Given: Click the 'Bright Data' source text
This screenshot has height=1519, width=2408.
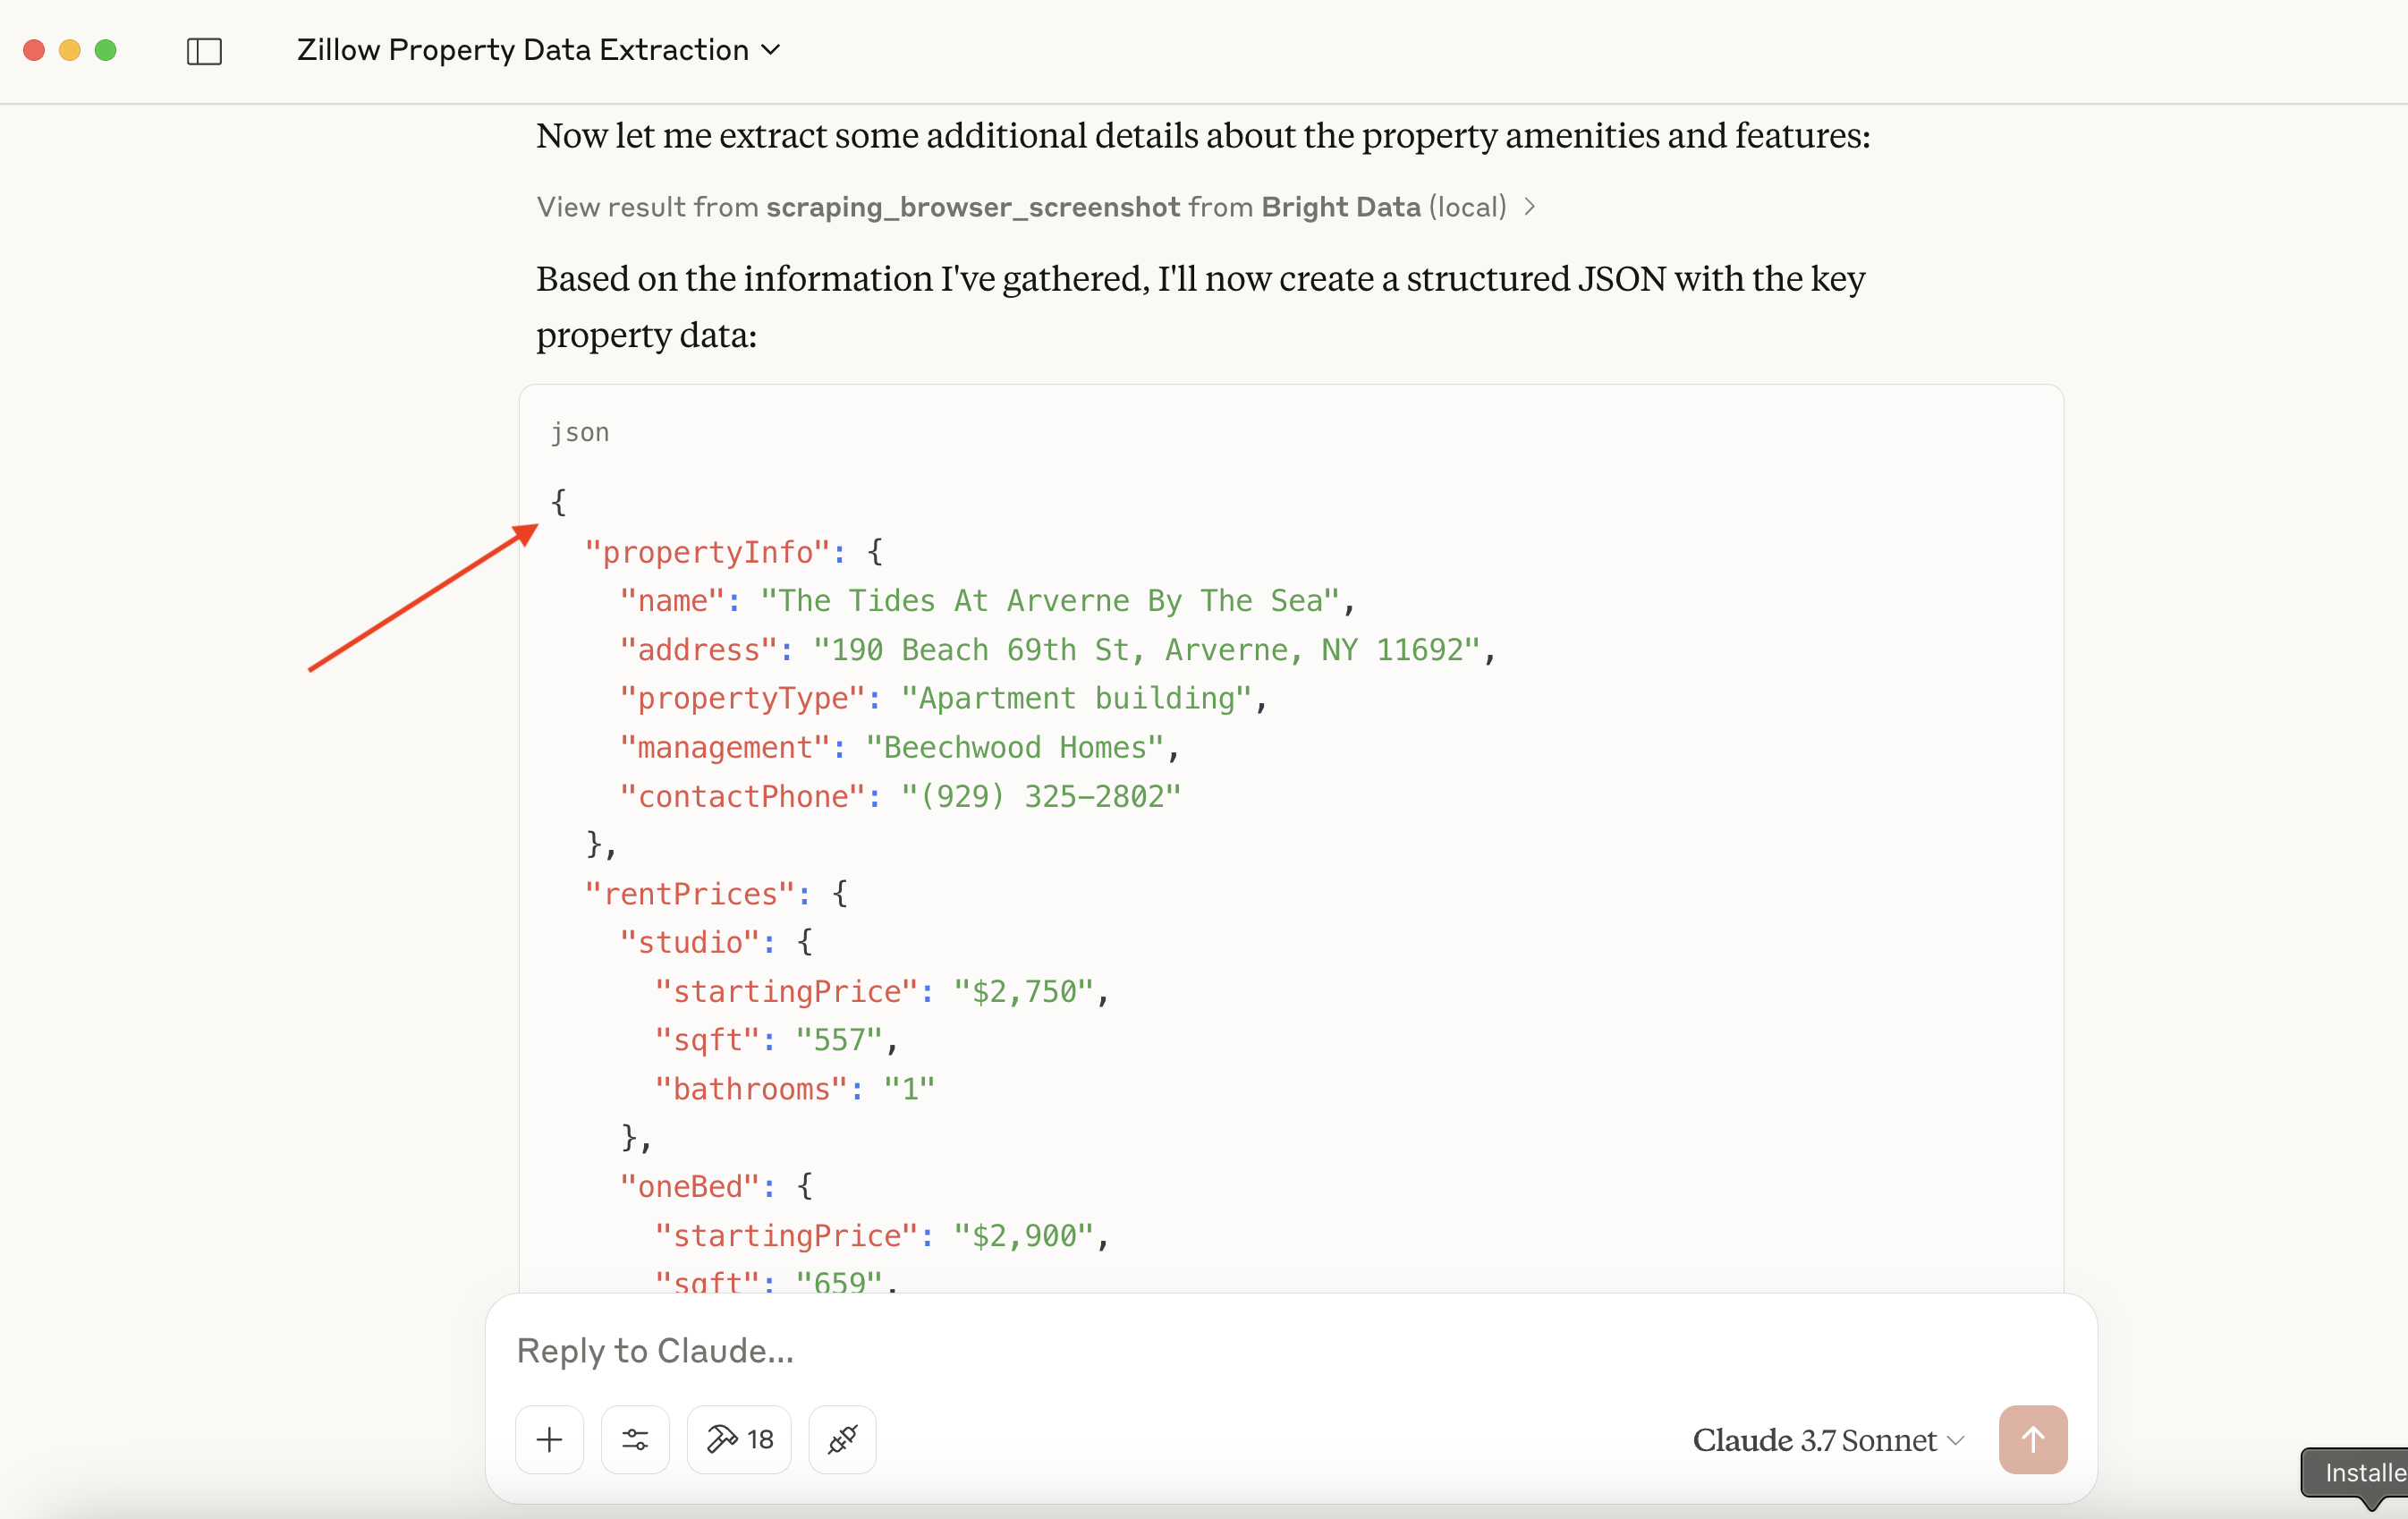Looking at the screenshot, I should click(1340, 207).
